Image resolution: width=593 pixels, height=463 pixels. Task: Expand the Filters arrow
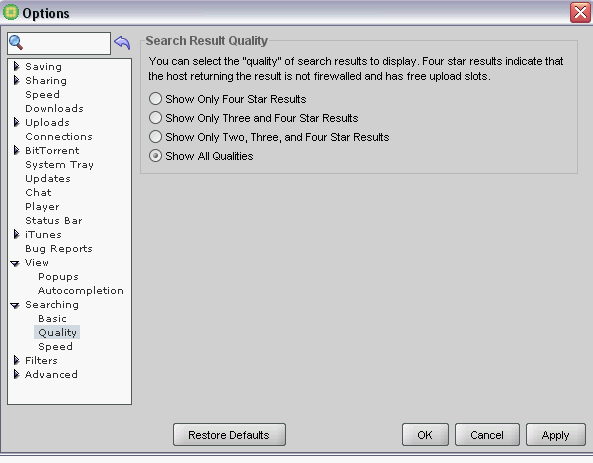pos(16,360)
